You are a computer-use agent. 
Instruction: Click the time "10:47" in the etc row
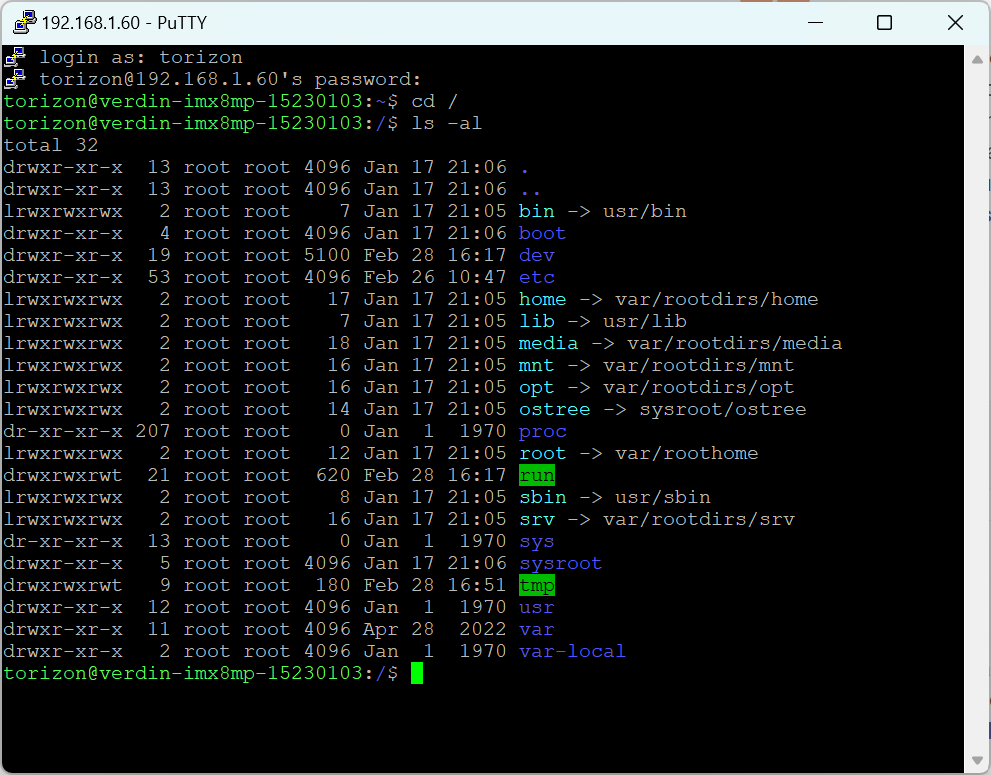477,278
